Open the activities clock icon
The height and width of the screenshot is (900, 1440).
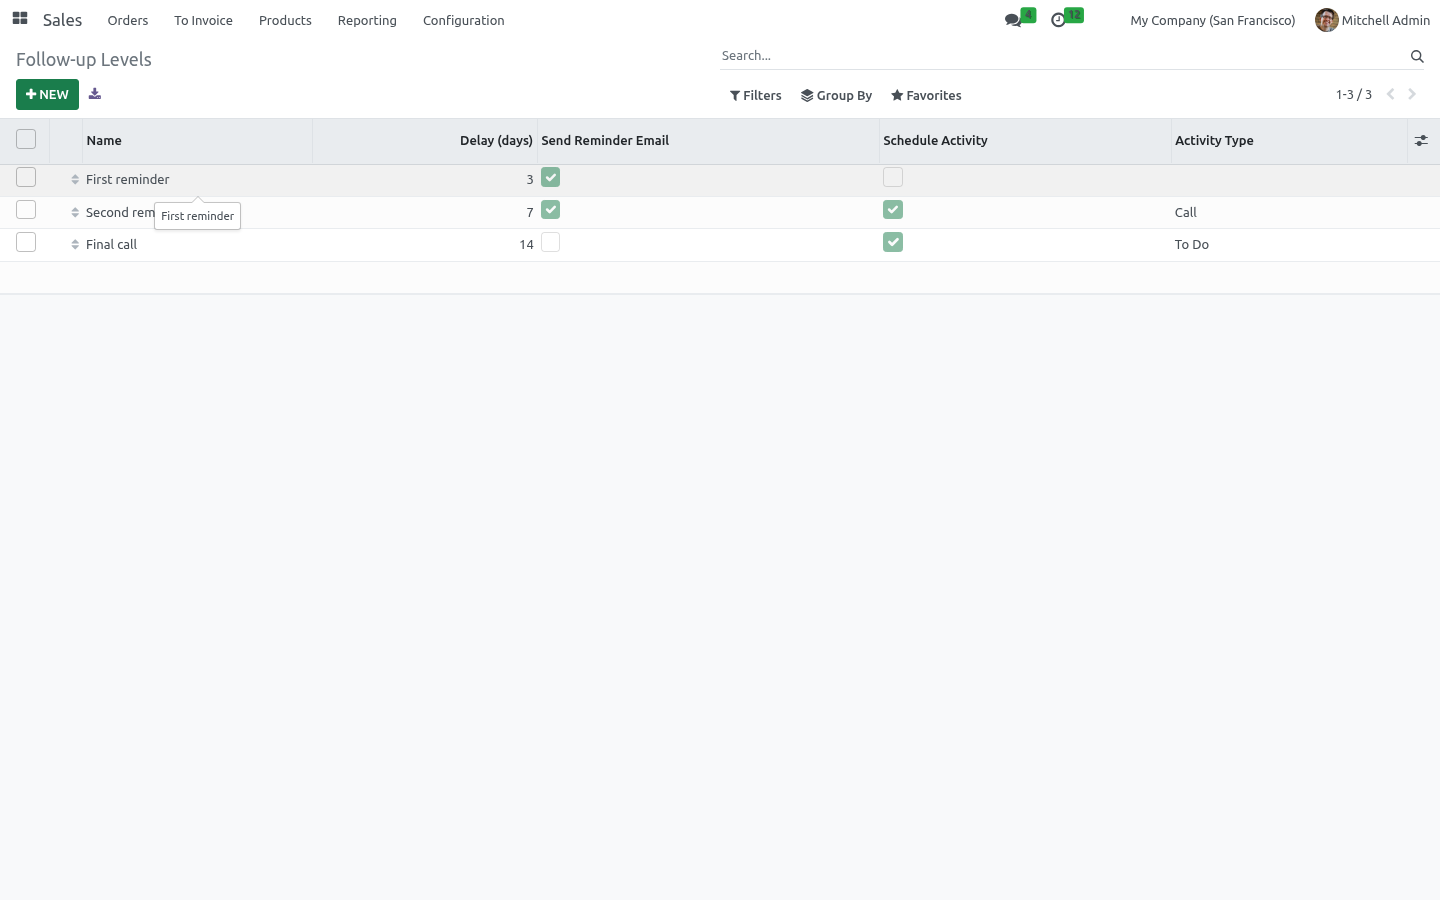[1058, 20]
